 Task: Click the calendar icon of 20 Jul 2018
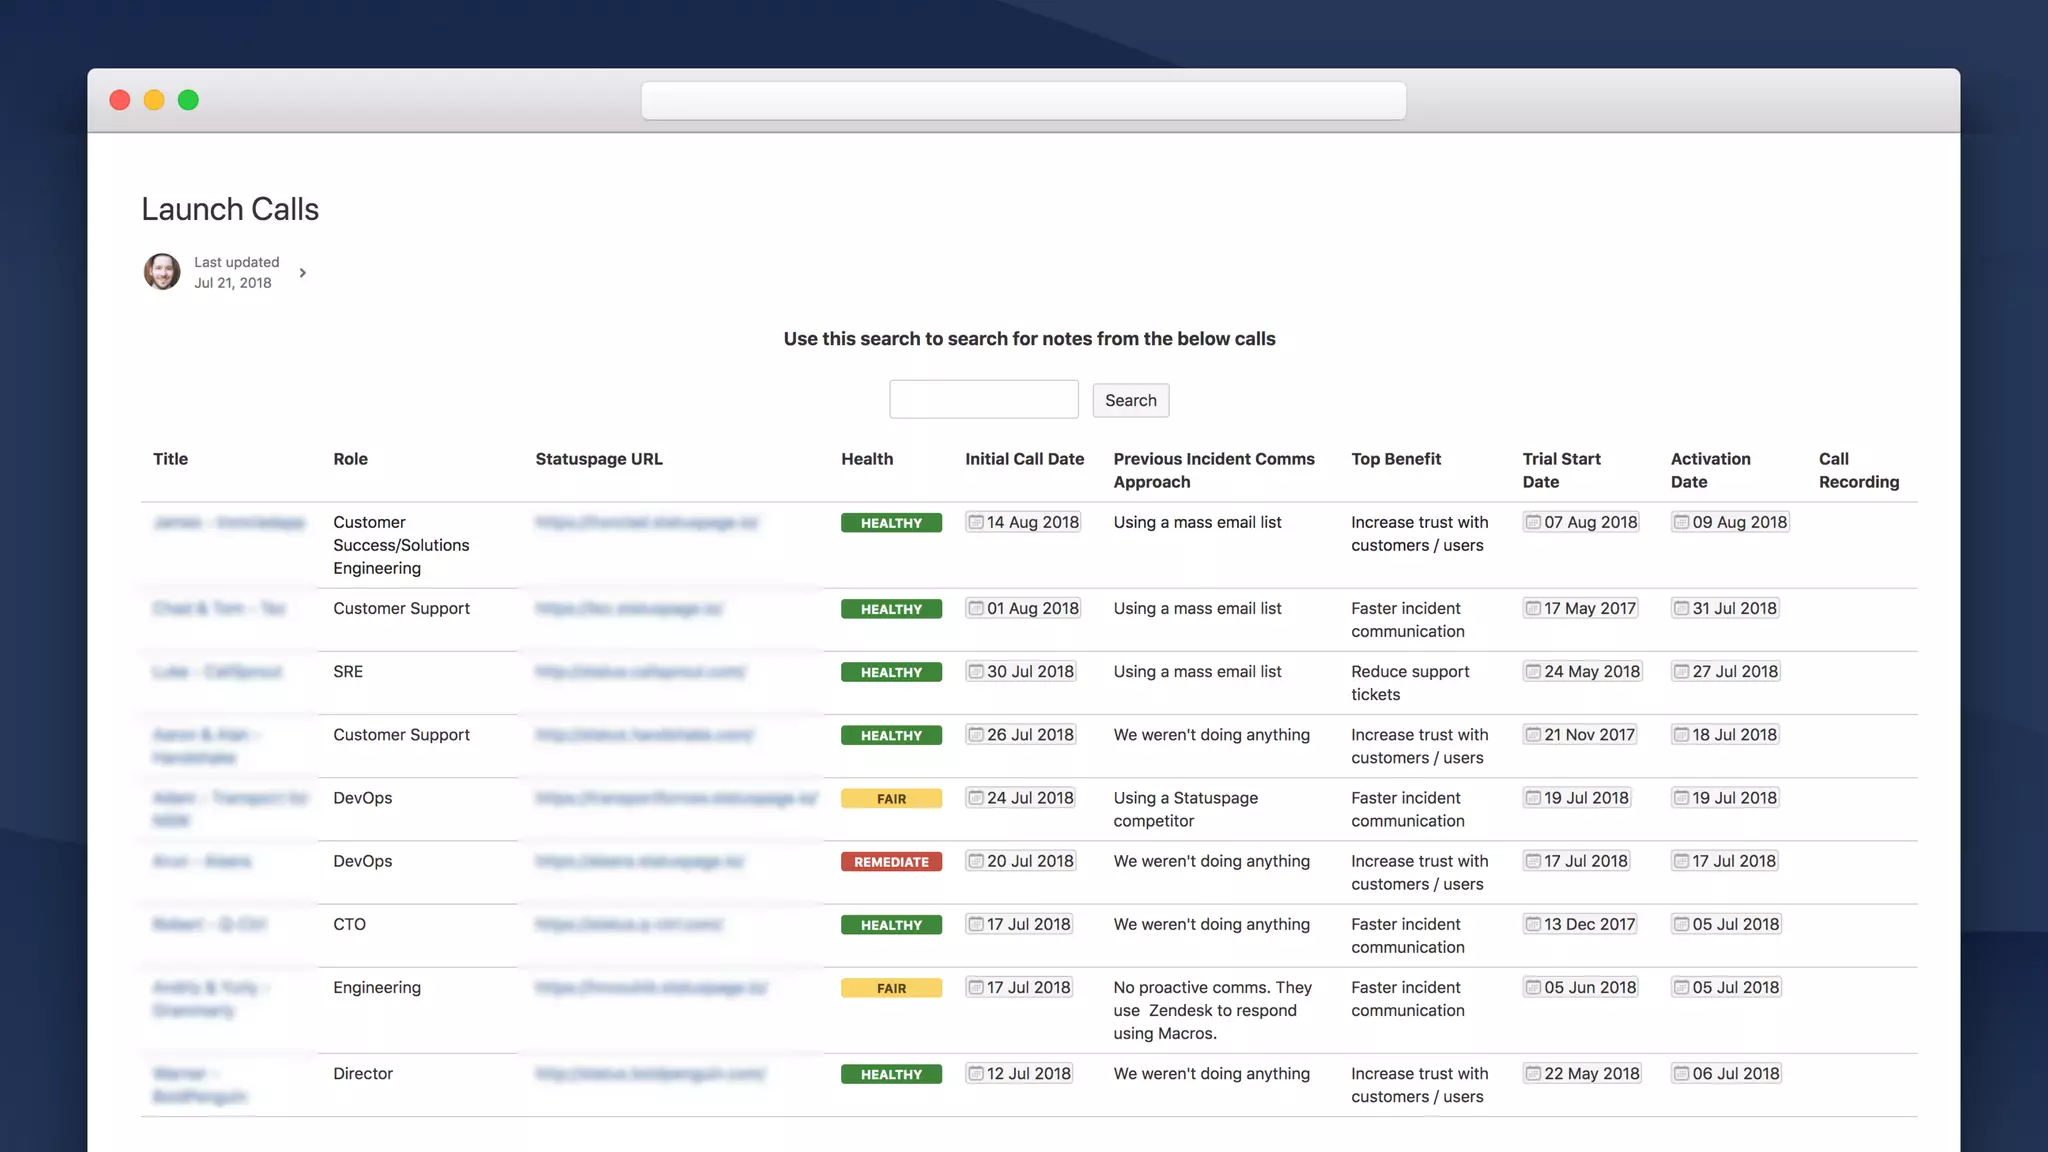(976, 861)
